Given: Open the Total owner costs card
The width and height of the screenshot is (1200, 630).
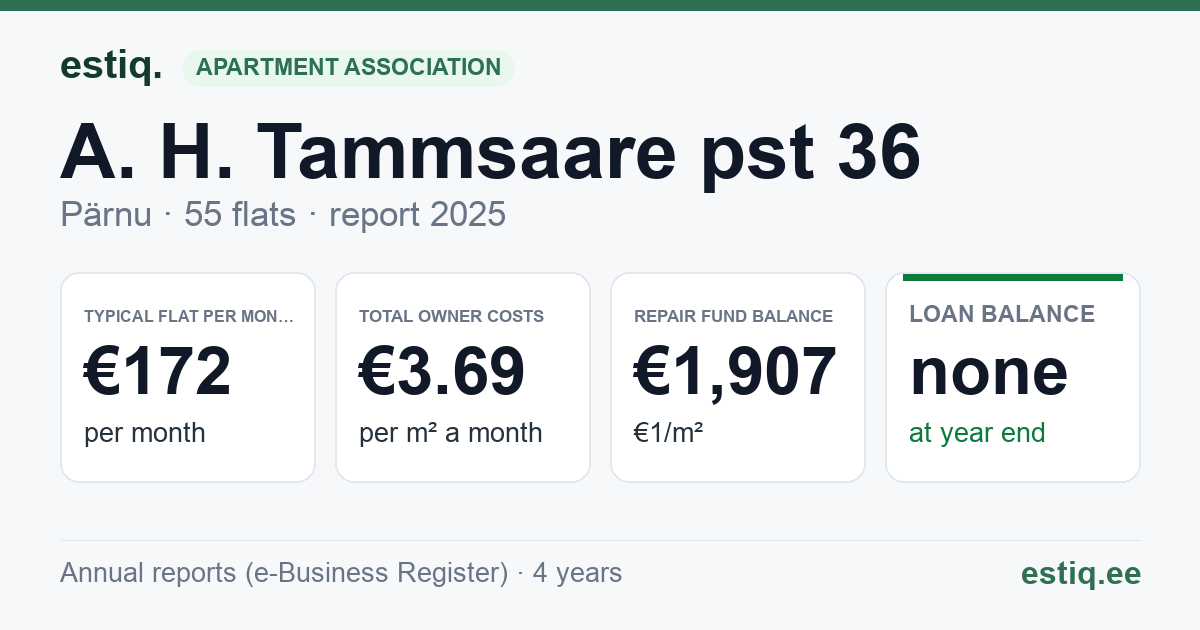Looking at the screenshot, I should [x=463, y=377].
